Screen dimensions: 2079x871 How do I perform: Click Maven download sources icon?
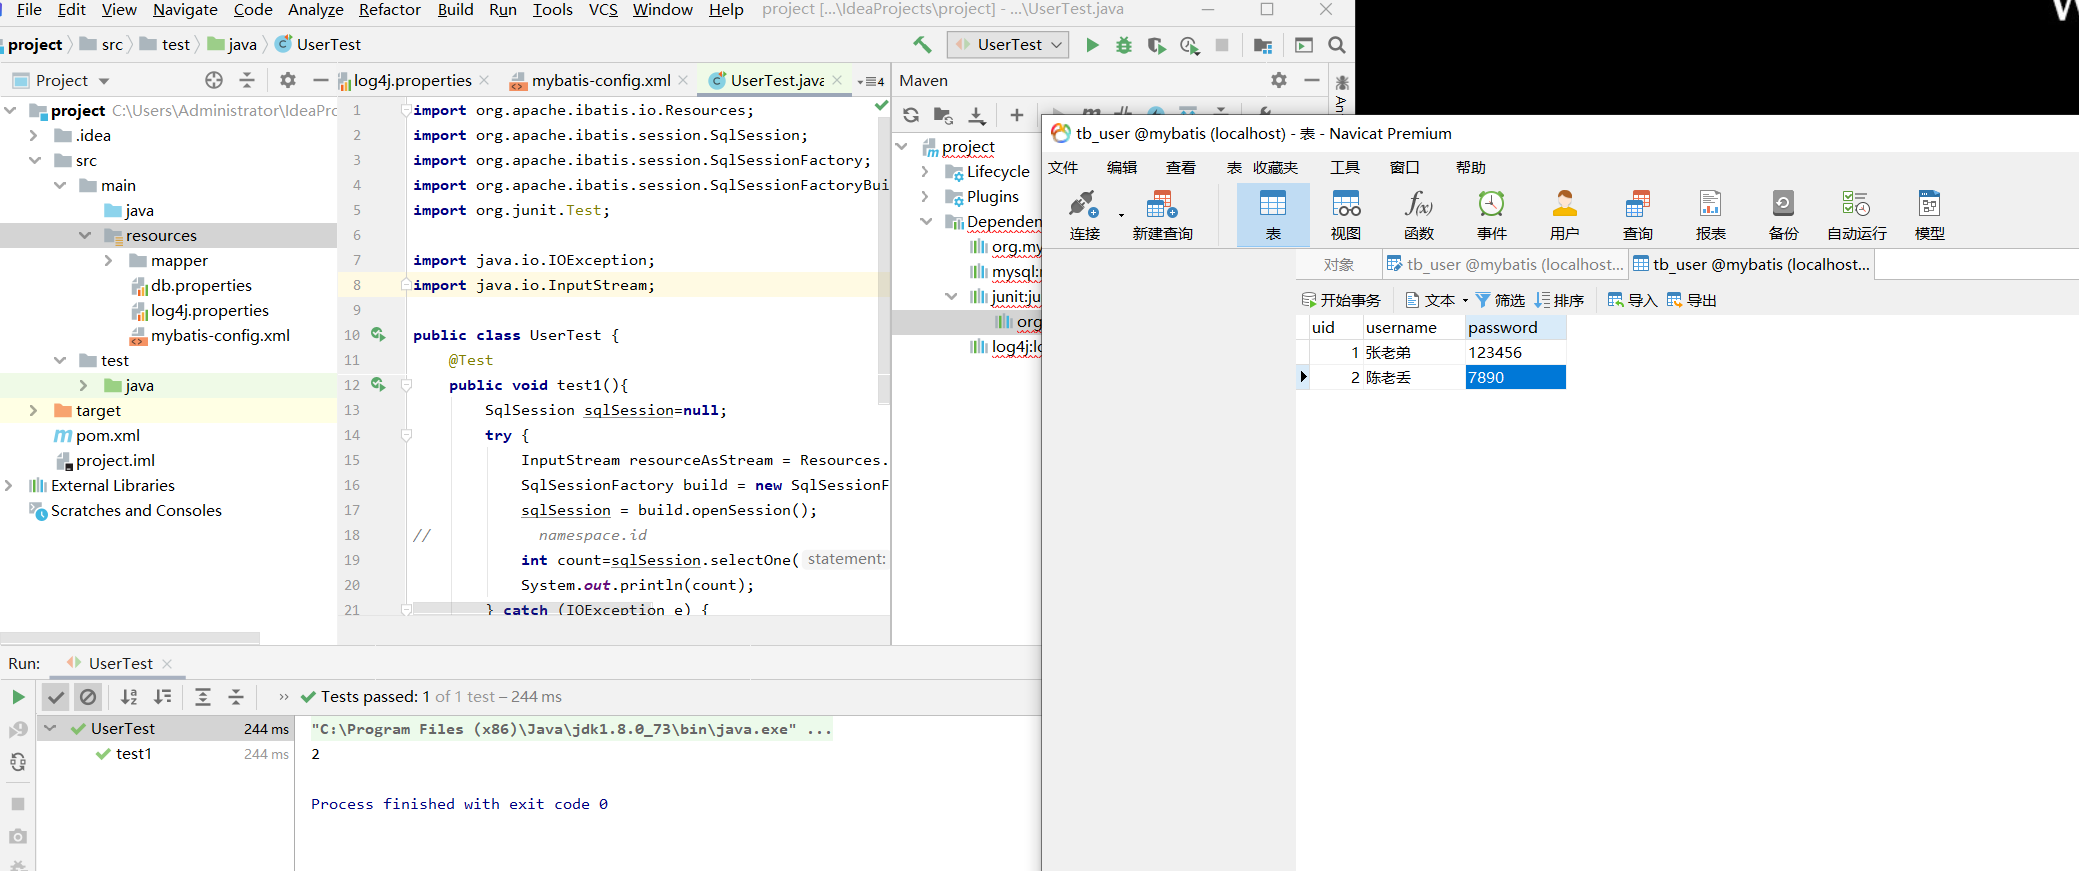click(977, 115)
